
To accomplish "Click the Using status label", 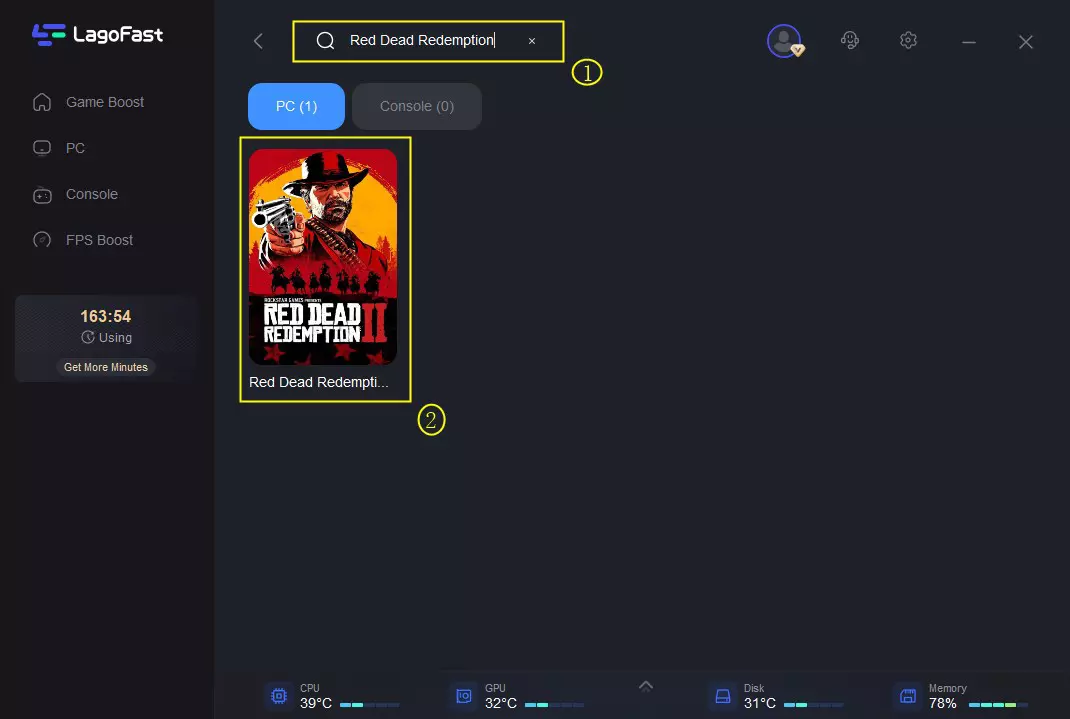I will (x=106, y=338).
